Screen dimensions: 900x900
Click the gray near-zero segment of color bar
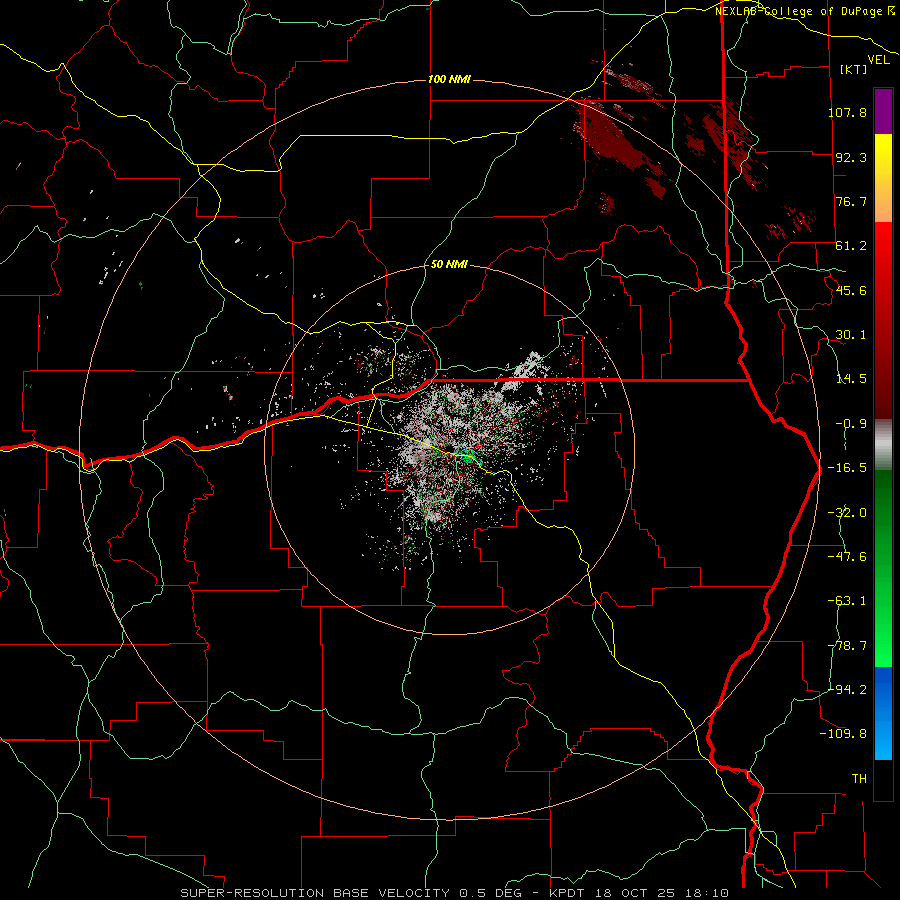click(883, 445)
